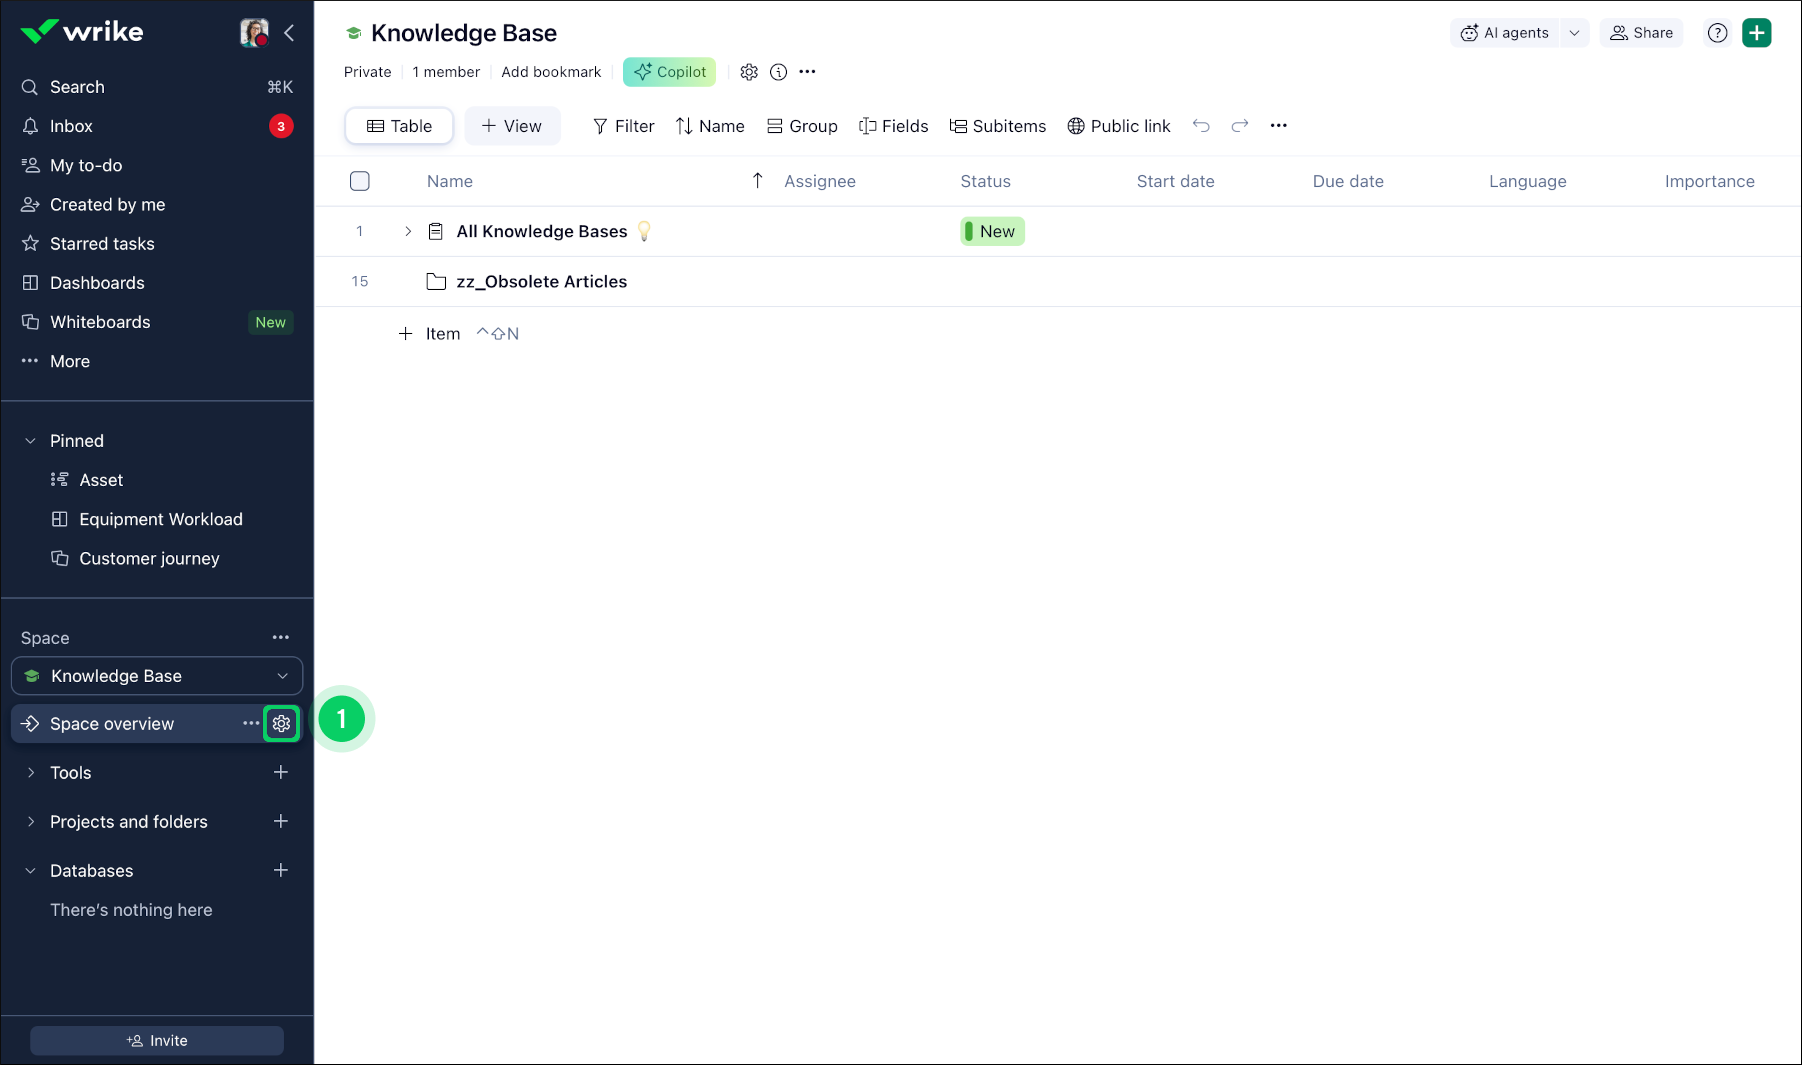Open Whiteboards
1802x1065 pixels.
[x=157, y=322]
